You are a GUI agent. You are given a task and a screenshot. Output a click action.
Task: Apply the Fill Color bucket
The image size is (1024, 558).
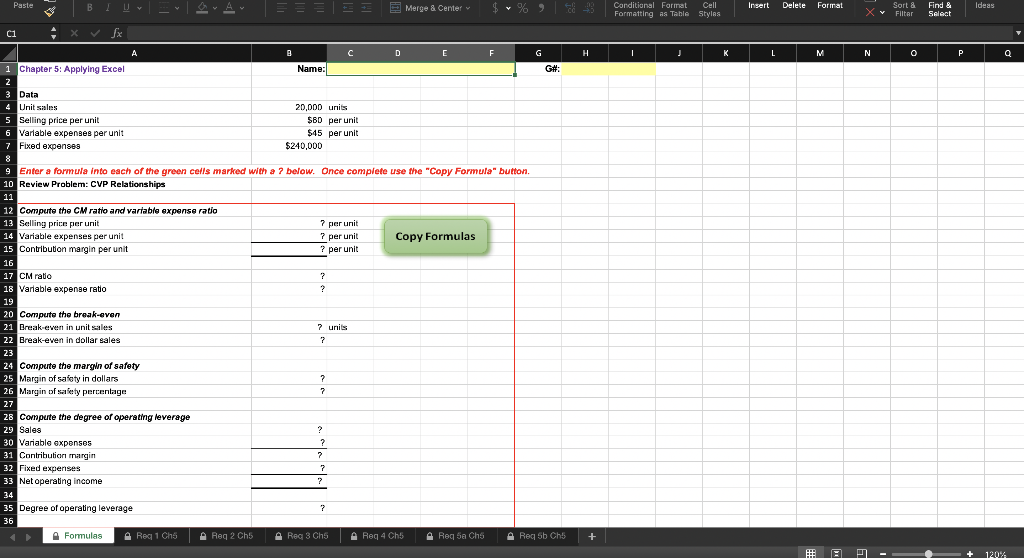coord(202,8)
